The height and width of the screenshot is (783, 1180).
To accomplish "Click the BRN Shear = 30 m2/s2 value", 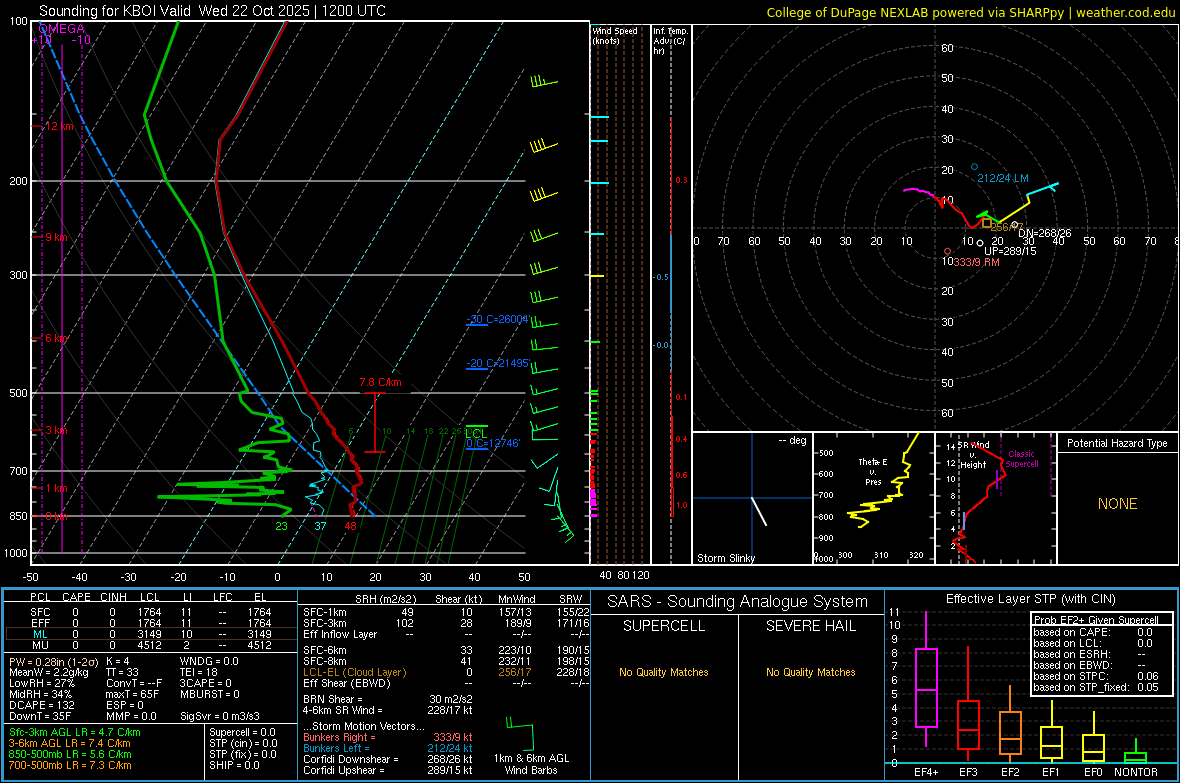I will tap(388, 699).
